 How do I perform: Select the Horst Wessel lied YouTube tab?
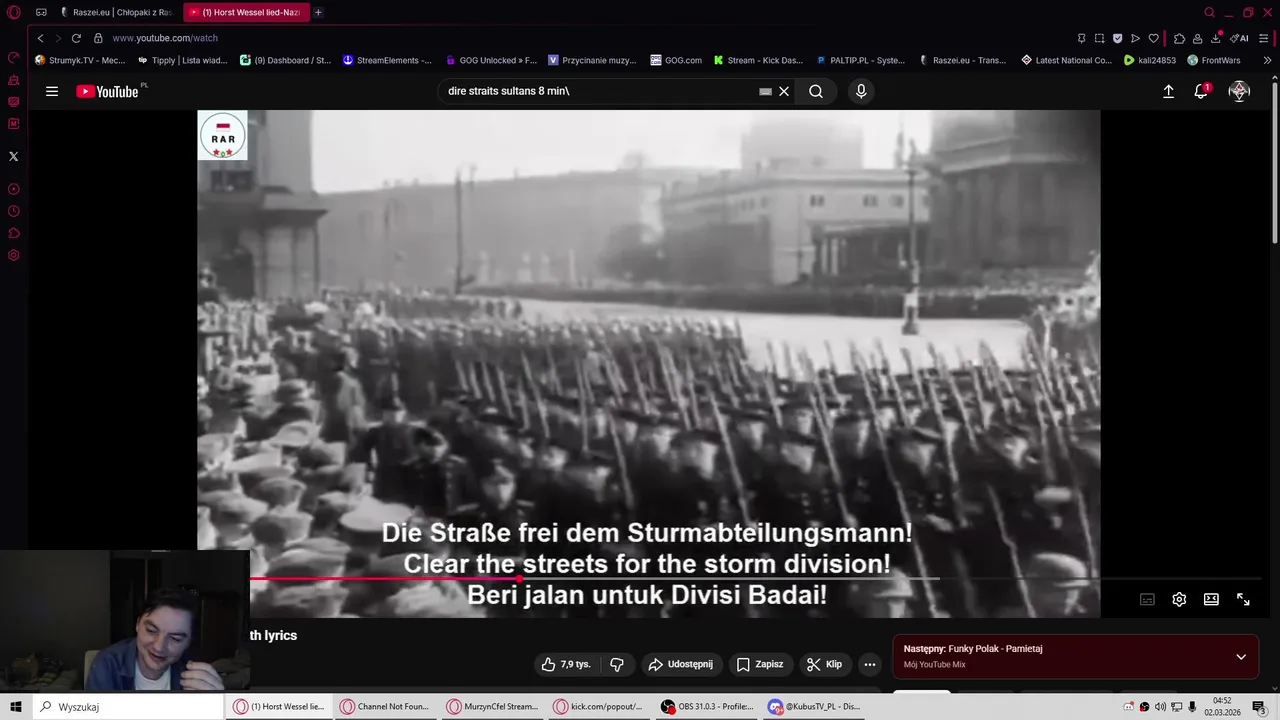[245, 12]
